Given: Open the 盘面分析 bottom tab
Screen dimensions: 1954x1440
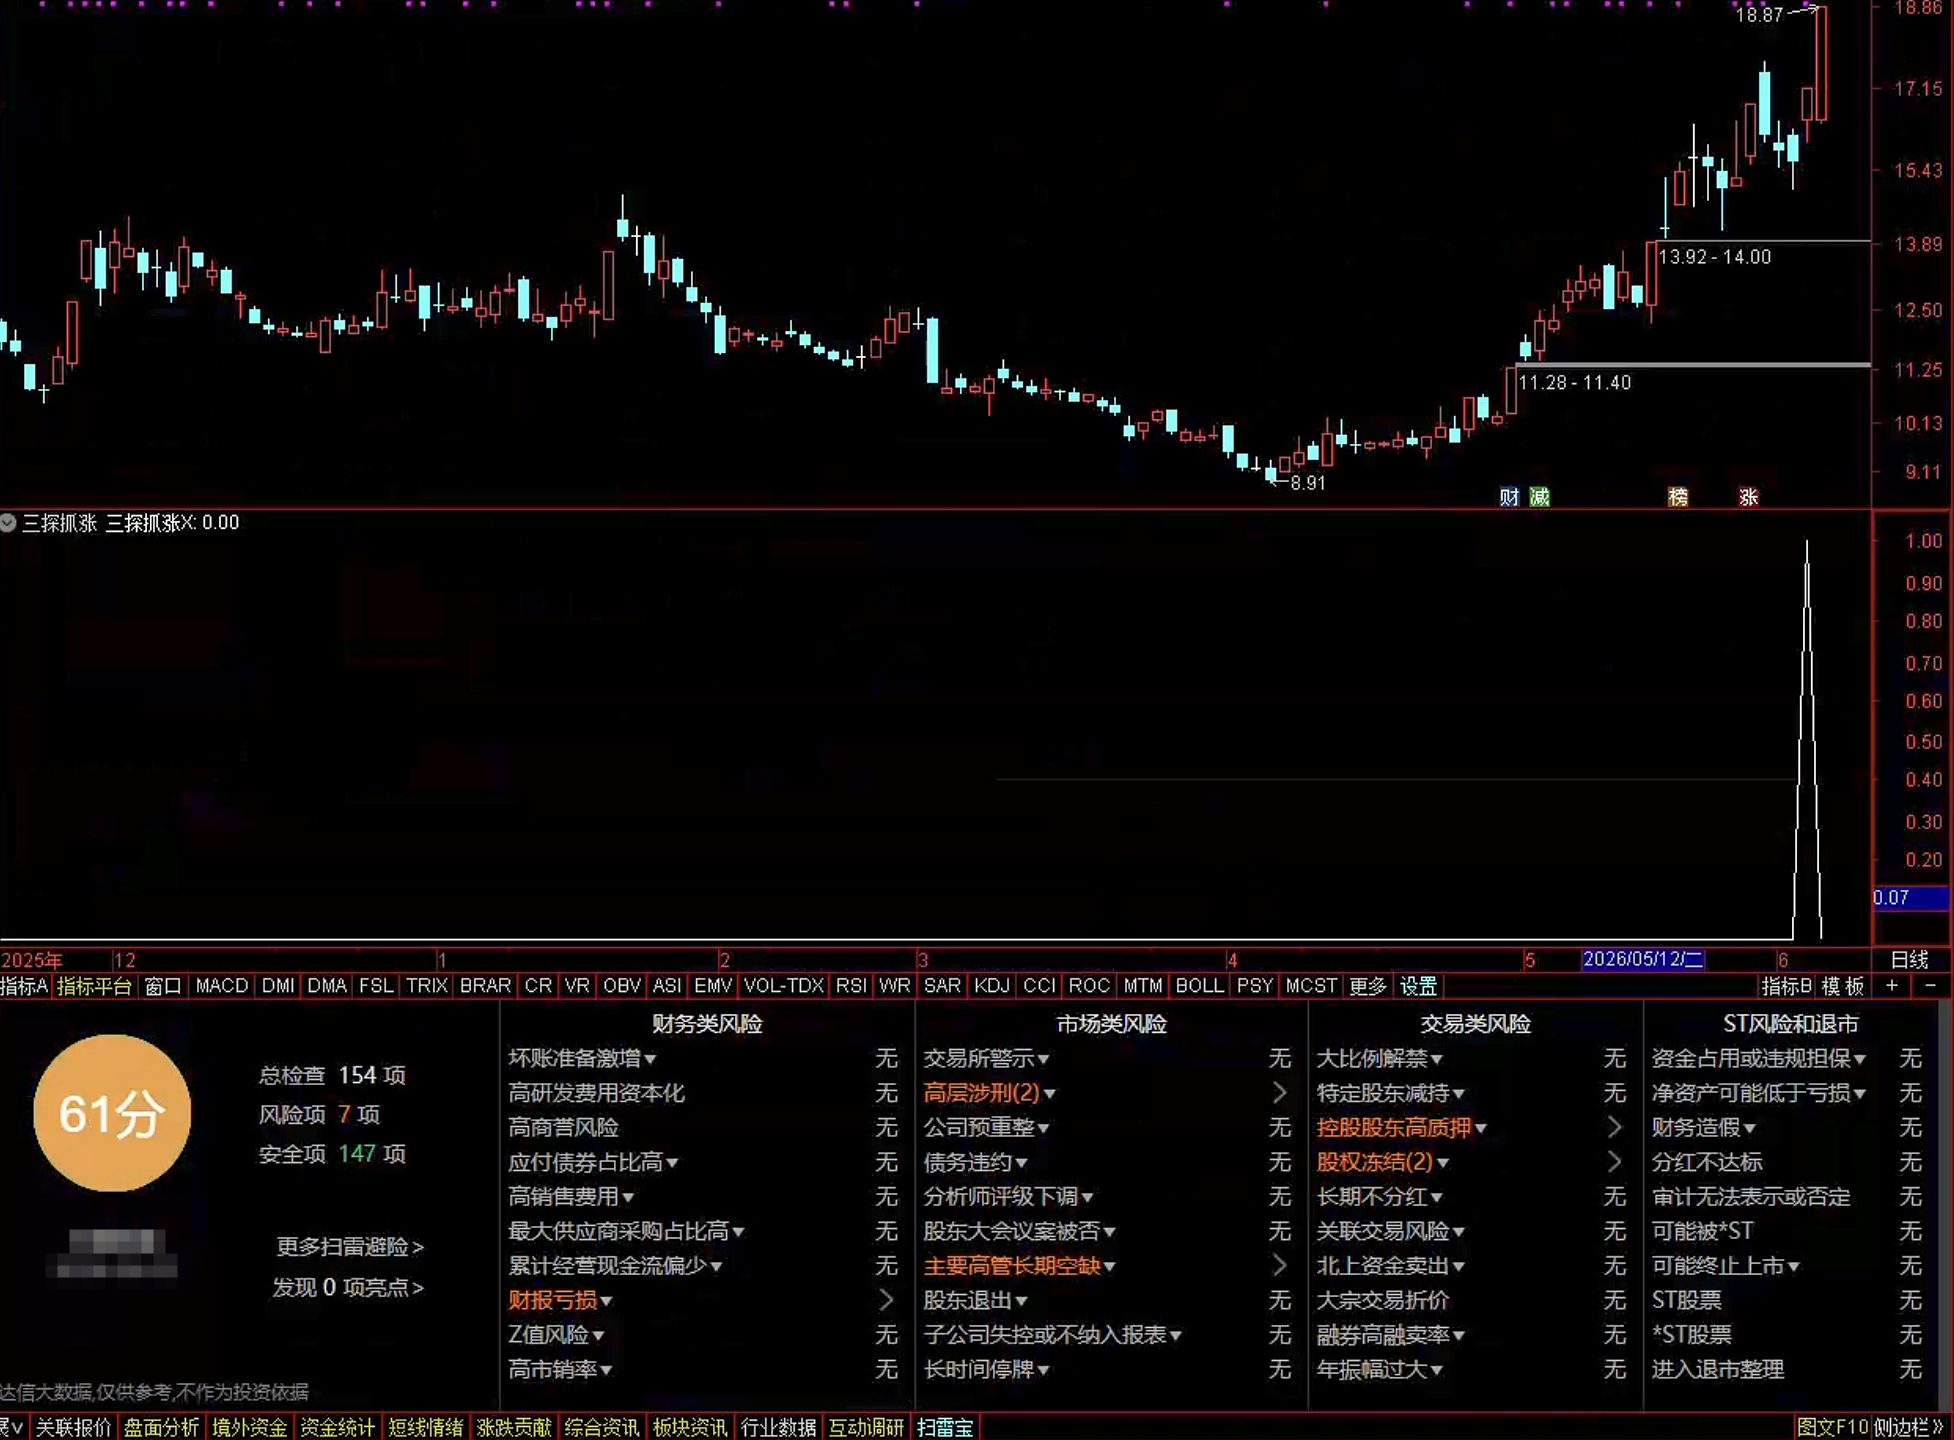Looking at the screenshot, I should [x=161, y=1427].
